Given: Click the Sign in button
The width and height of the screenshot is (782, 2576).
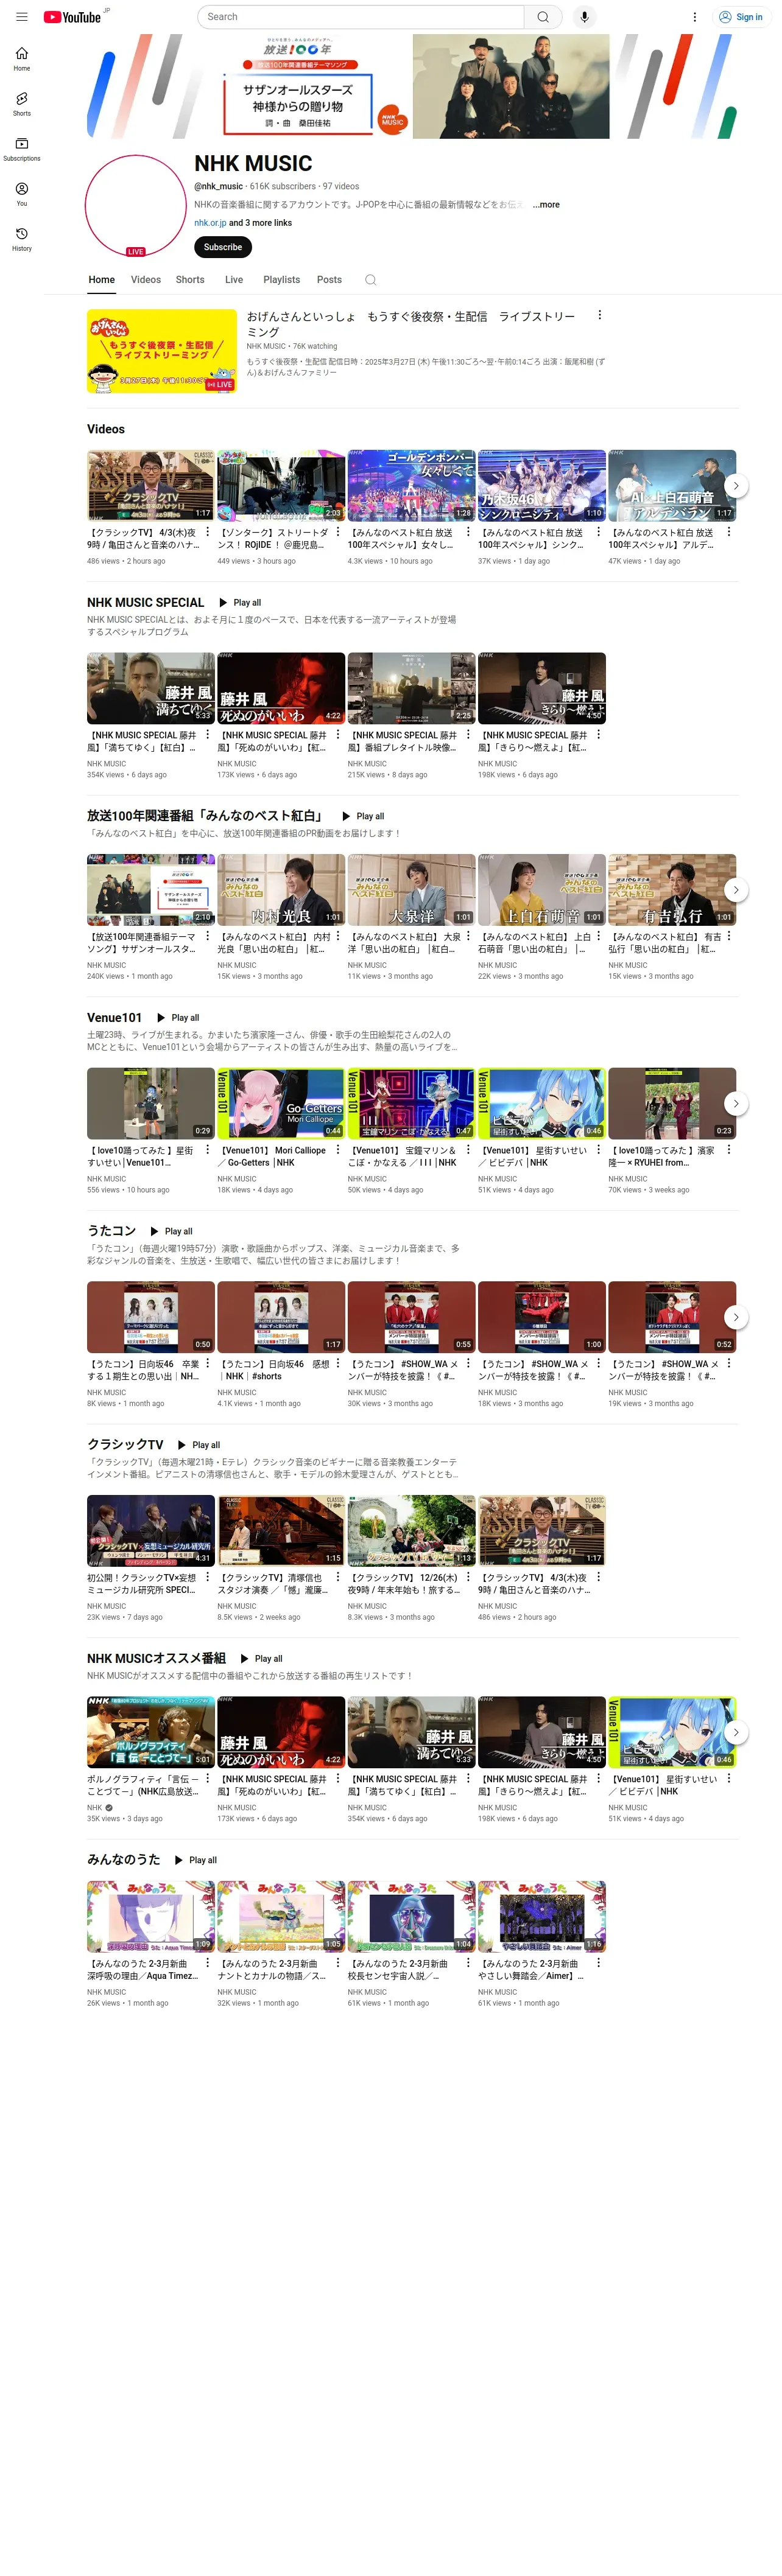Looking at the screenshot, I should coord(741,17).
